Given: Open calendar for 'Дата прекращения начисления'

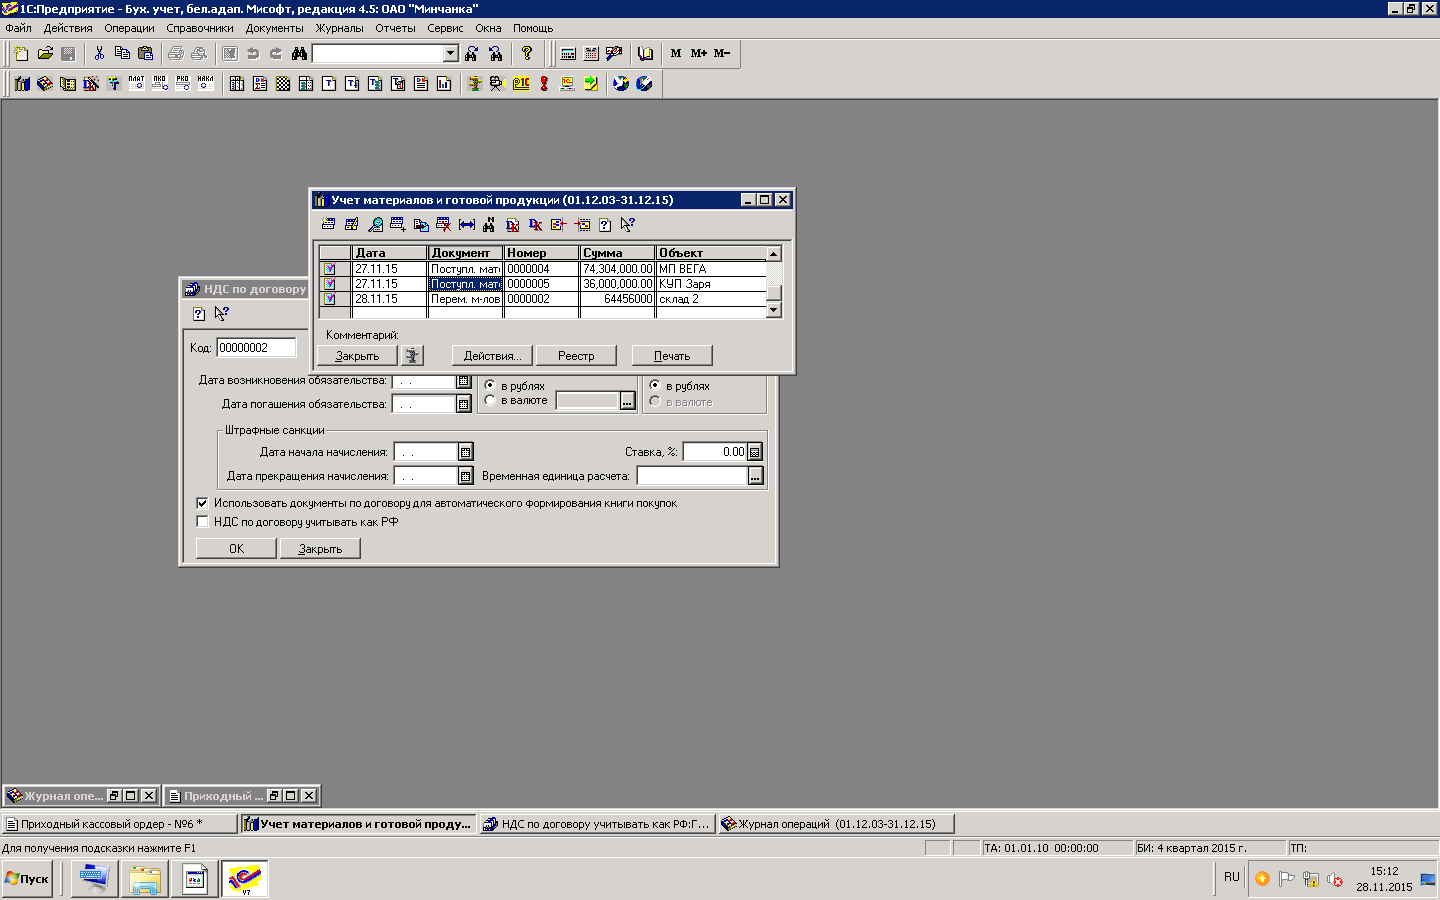Looking at the screenshot, I should [466, 476].
